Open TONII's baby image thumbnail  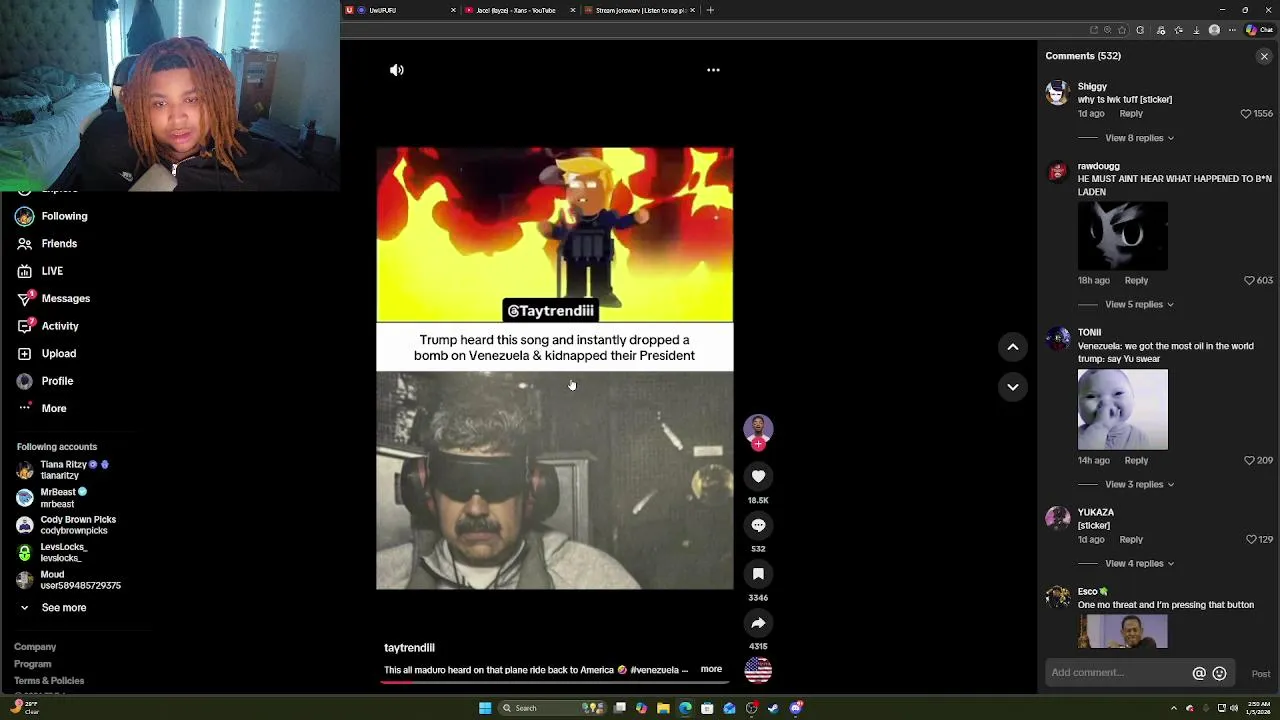pyautogui.click(x=1122, y=410)
